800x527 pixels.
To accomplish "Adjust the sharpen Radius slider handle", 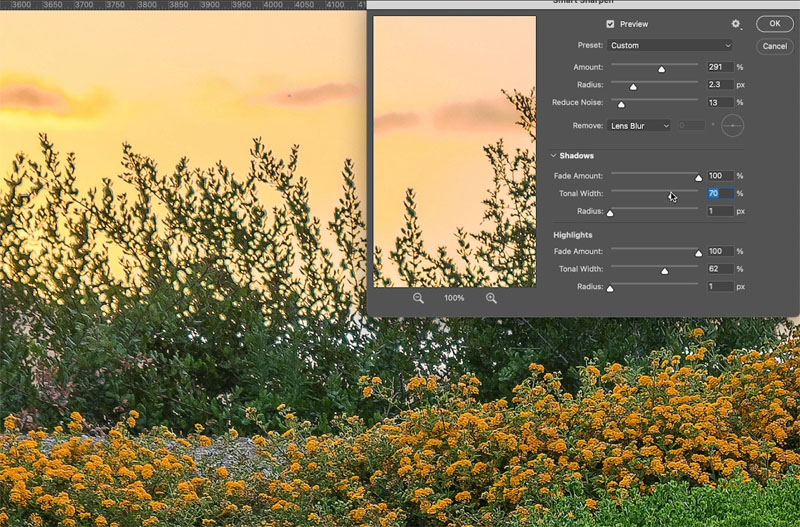I will point(633,87).
